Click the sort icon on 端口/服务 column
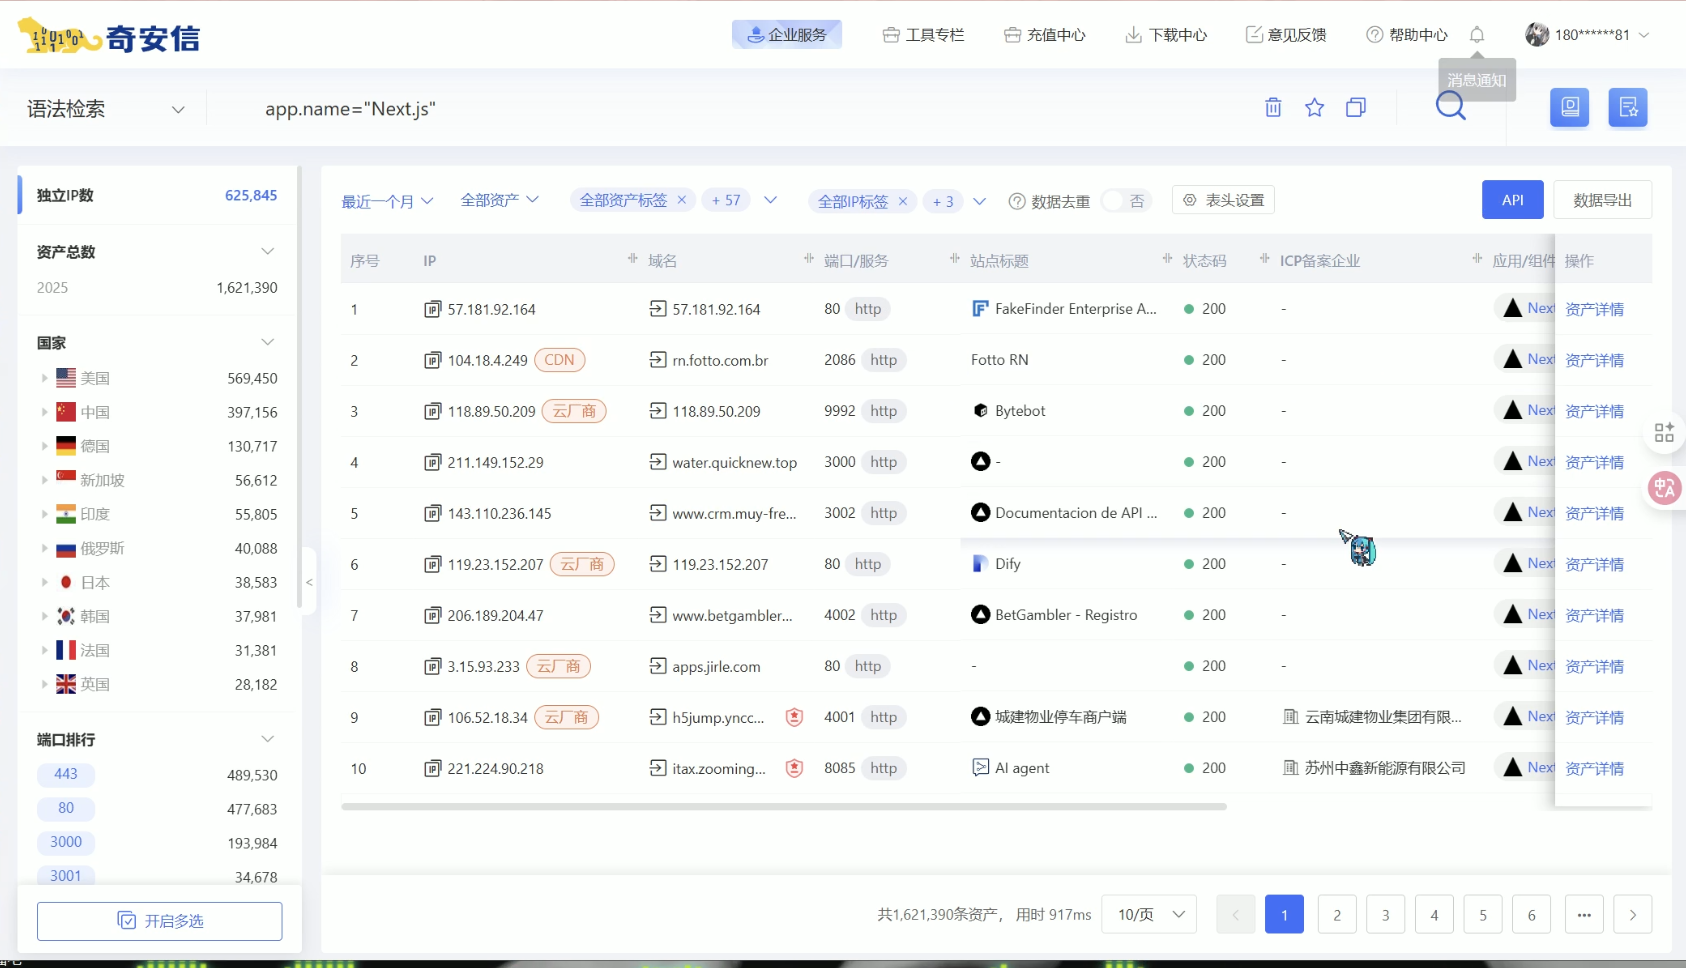The image size is (1686, 968). (x=954, y=259)
